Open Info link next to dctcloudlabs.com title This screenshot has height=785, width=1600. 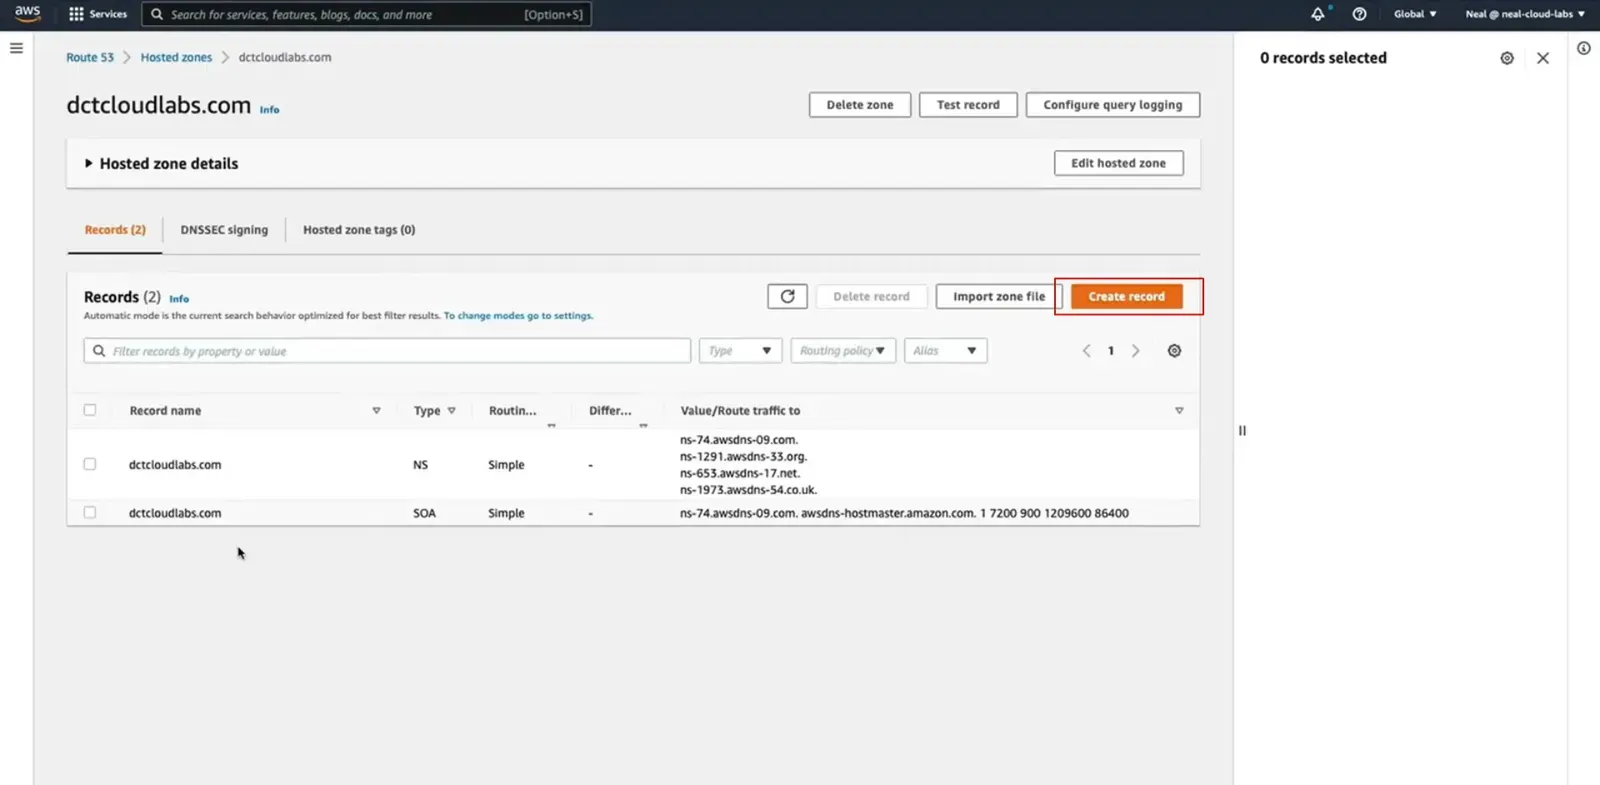[x=270, y=110]
